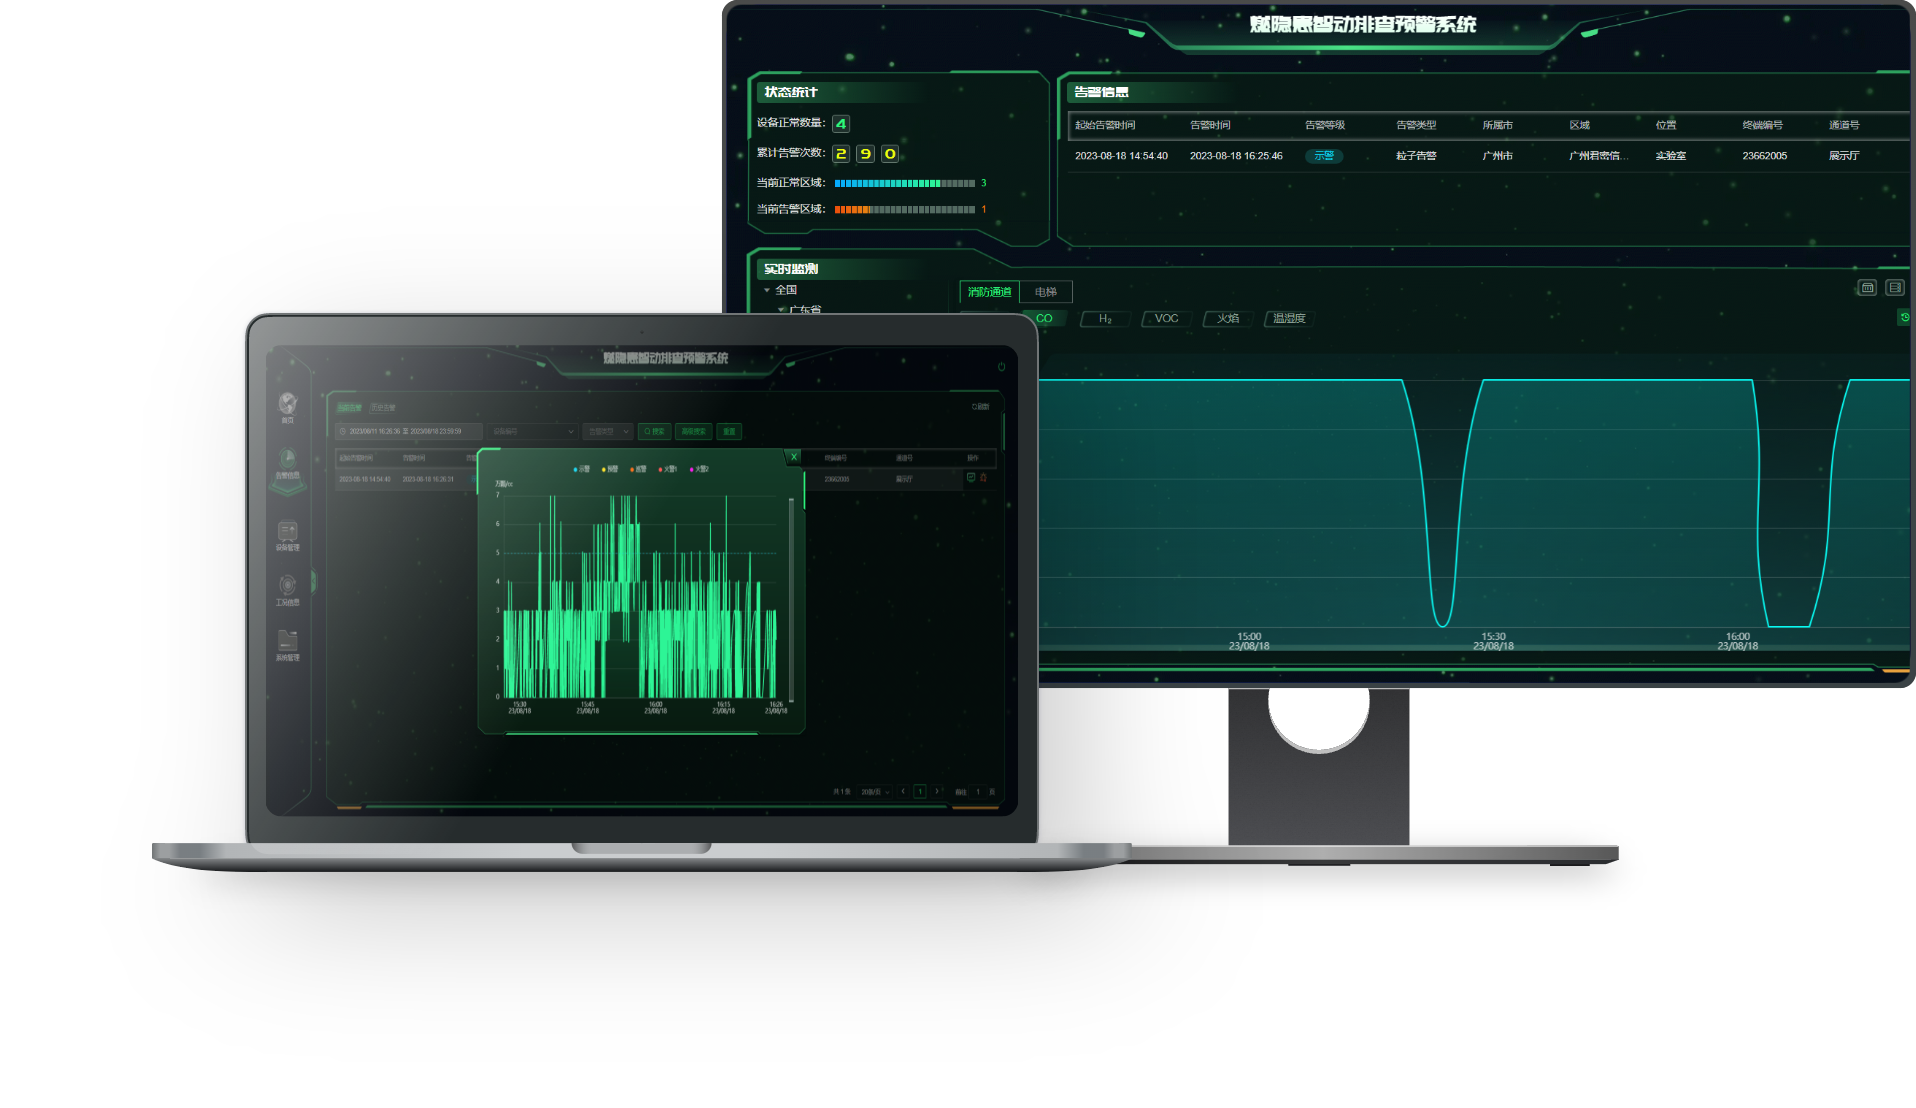
Task: Click the list view icon on monitor
Action: pyautogui.click(x=1894, y=288)
